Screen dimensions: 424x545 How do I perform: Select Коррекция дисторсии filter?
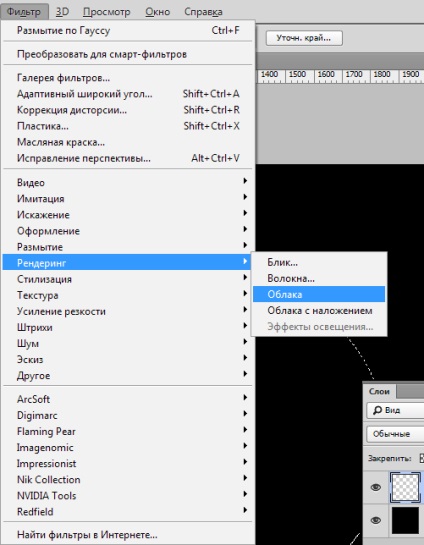pyautogui.click(x=128, y=110)
